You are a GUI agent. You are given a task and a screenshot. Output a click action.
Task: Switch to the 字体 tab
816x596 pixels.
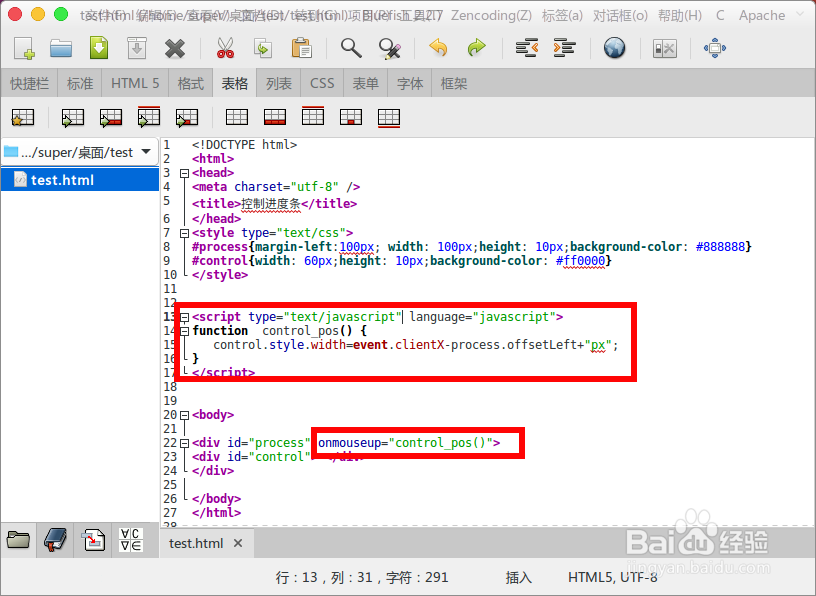(410, 83)
